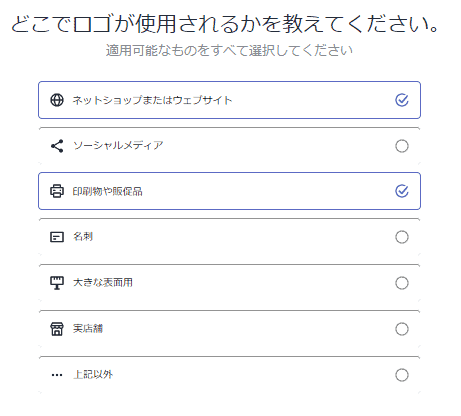Check the 大きな表面用 selection circle

[x=402, y=283]
